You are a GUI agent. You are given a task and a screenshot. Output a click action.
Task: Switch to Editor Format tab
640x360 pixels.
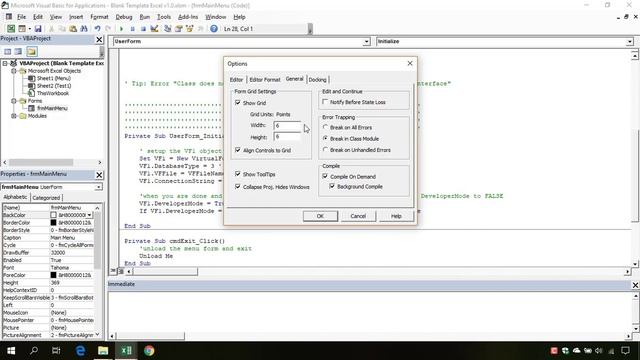coord(265,80)
